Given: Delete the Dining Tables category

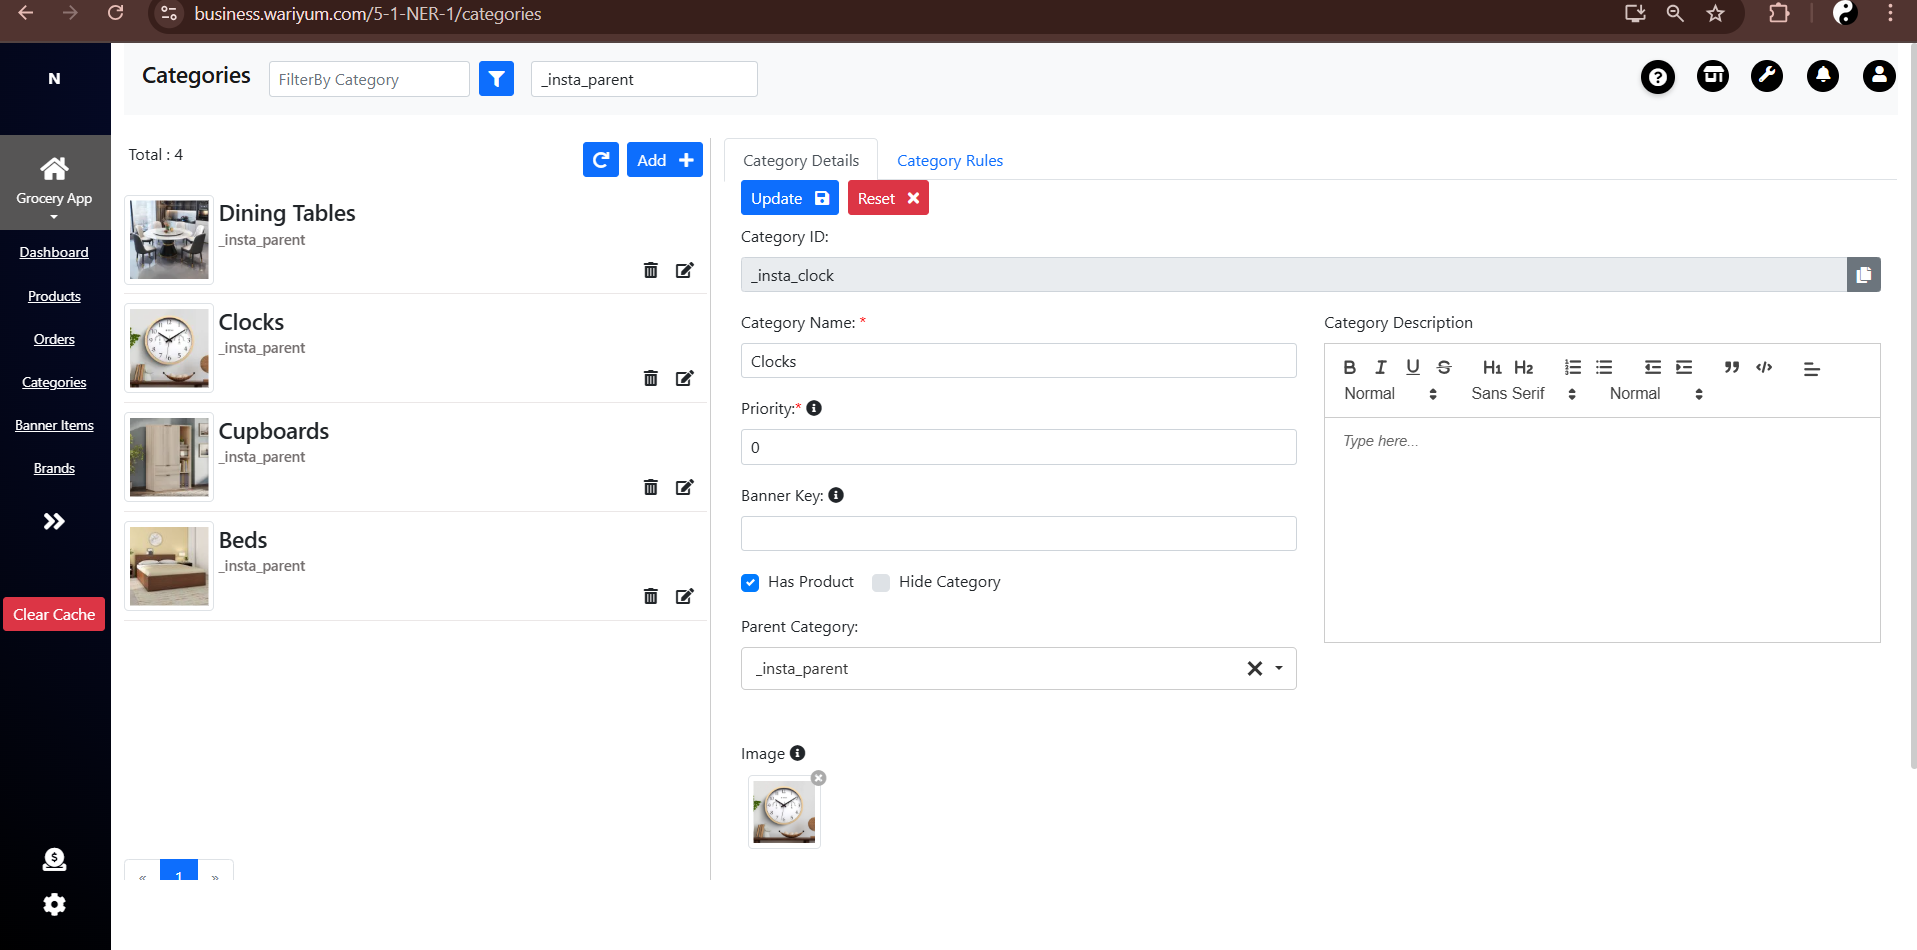Looking at the screenshot, I should [x=651, y=270].
